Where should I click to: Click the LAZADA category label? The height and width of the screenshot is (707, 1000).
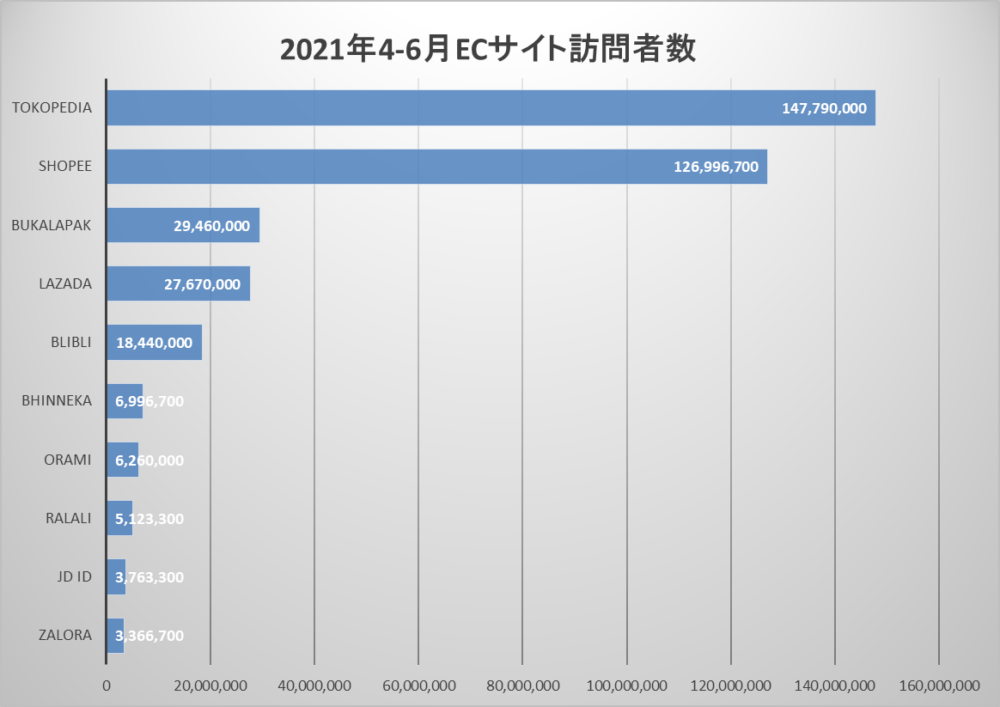(65, 284)
